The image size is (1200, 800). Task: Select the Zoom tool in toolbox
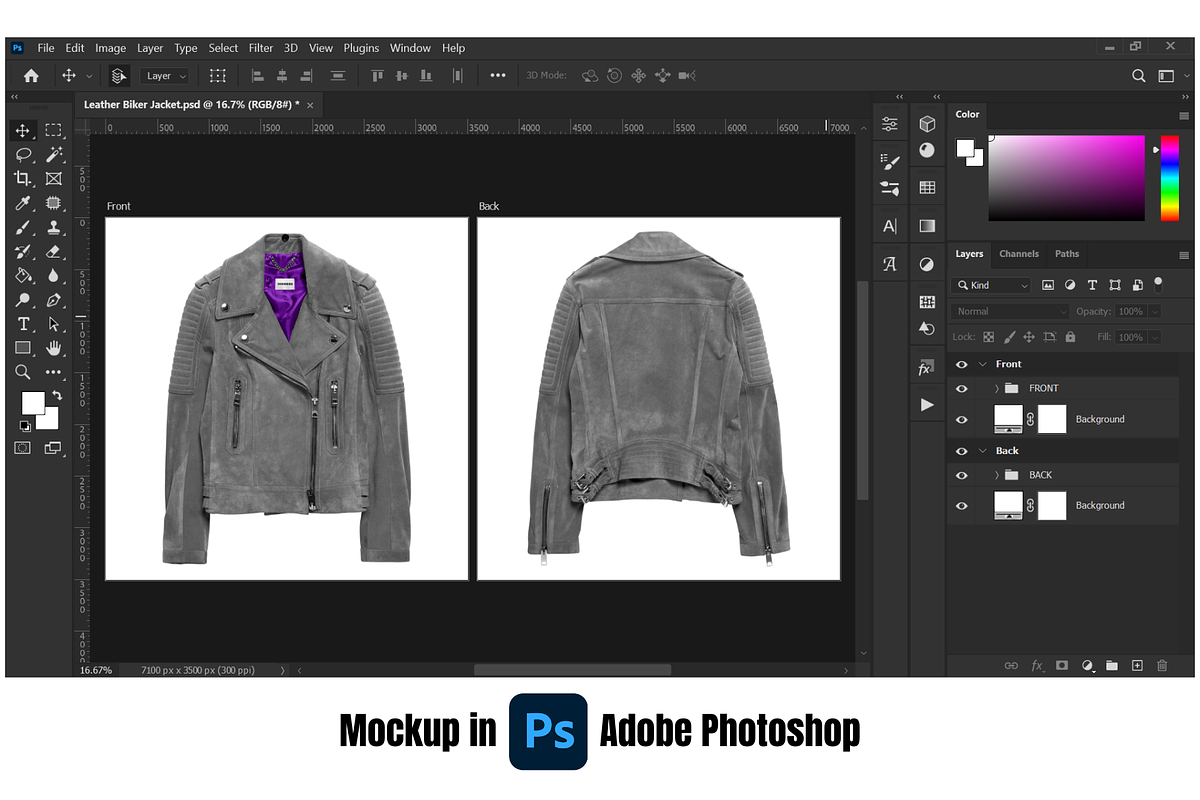(x=23, y=372)
